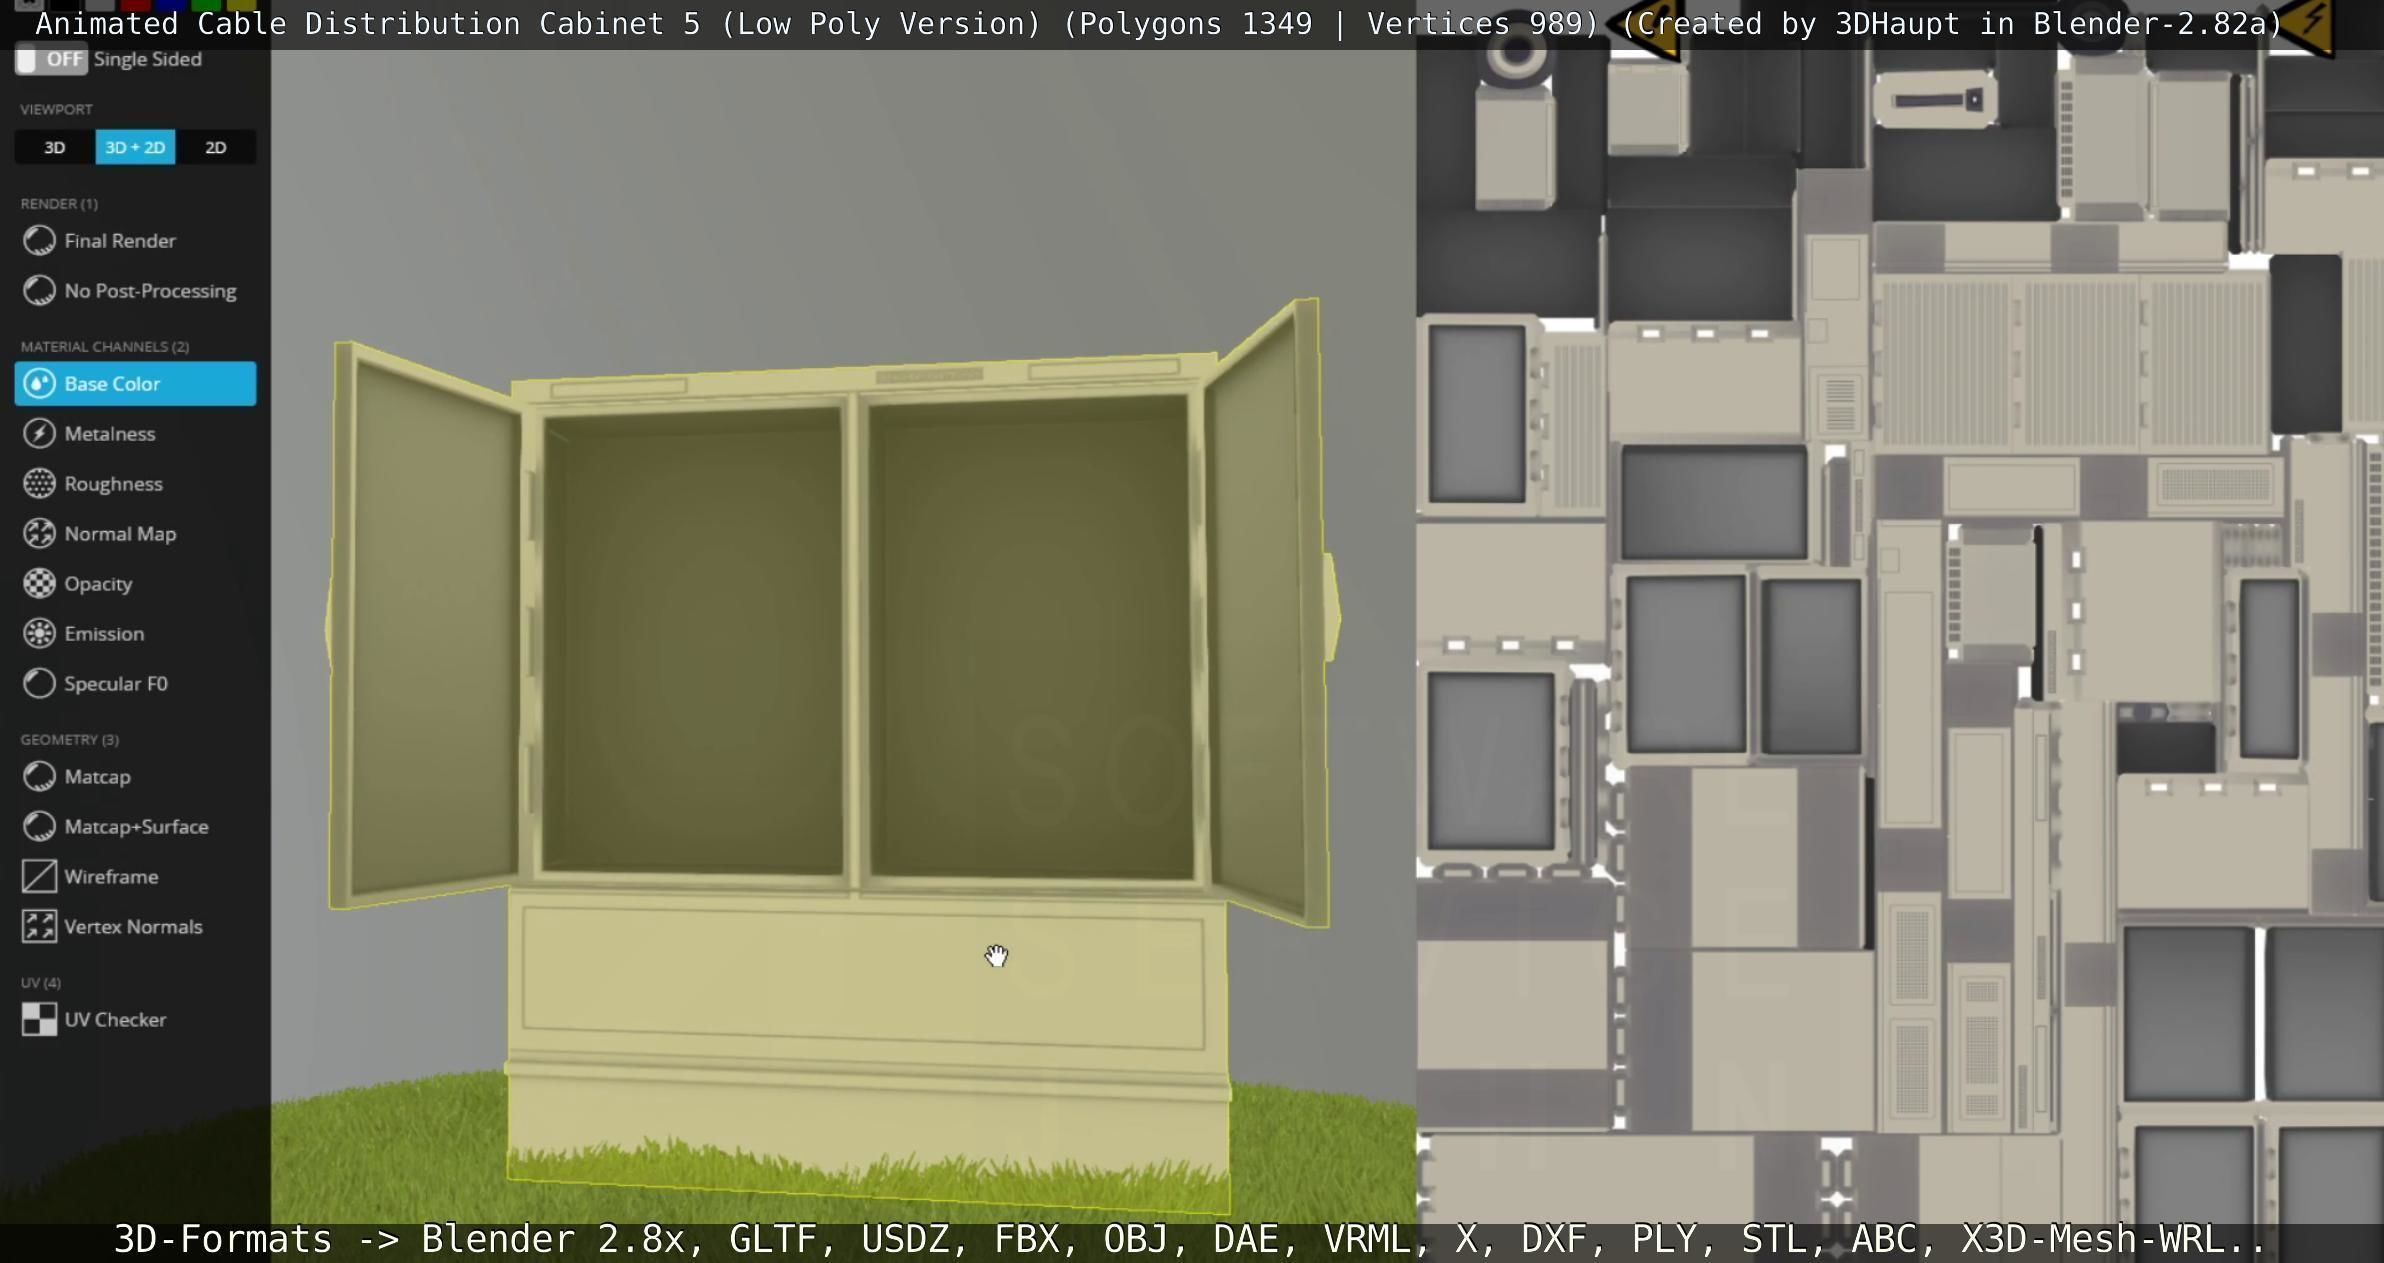Select the 3D + 2D viewport mode
2384x1263 pixels.
tap(135, 147)
